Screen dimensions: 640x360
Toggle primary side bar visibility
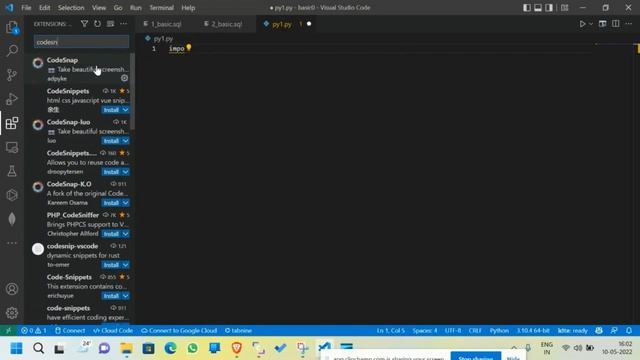tap(527, 8)
